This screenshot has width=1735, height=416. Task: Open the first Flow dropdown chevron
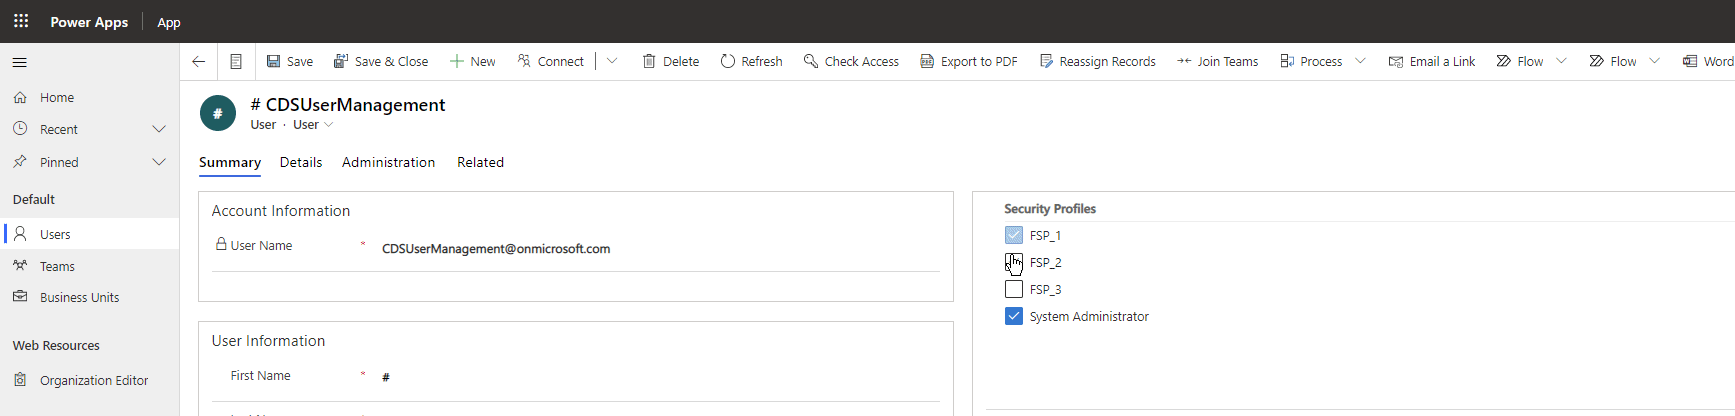tap(1561, 61)
